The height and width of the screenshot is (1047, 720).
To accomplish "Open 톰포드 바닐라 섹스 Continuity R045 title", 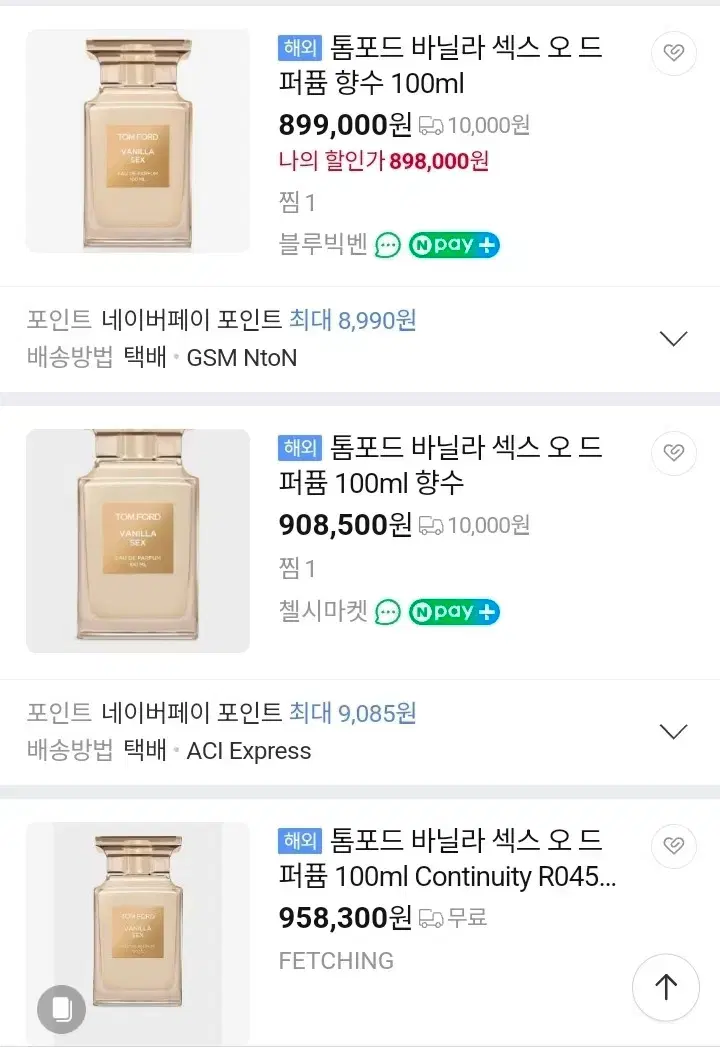I will 447,859.
